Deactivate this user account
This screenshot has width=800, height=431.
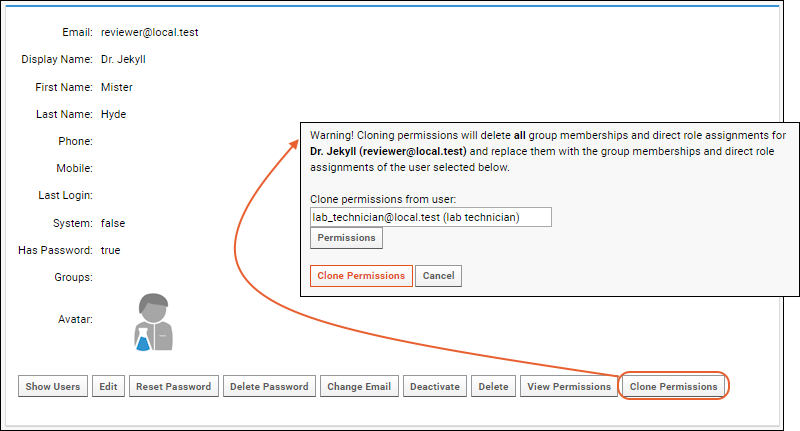pos(435,387)
